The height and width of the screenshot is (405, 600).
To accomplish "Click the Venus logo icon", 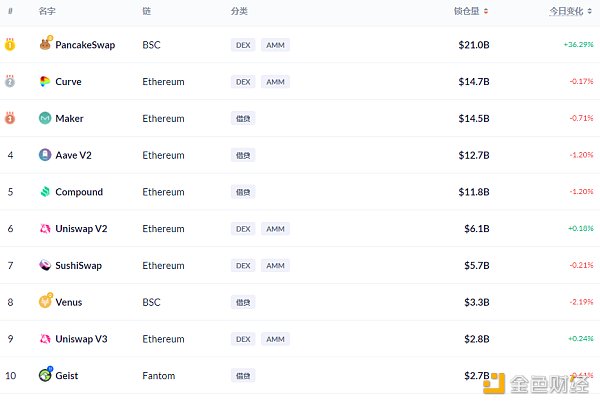I will pos(45,301).
